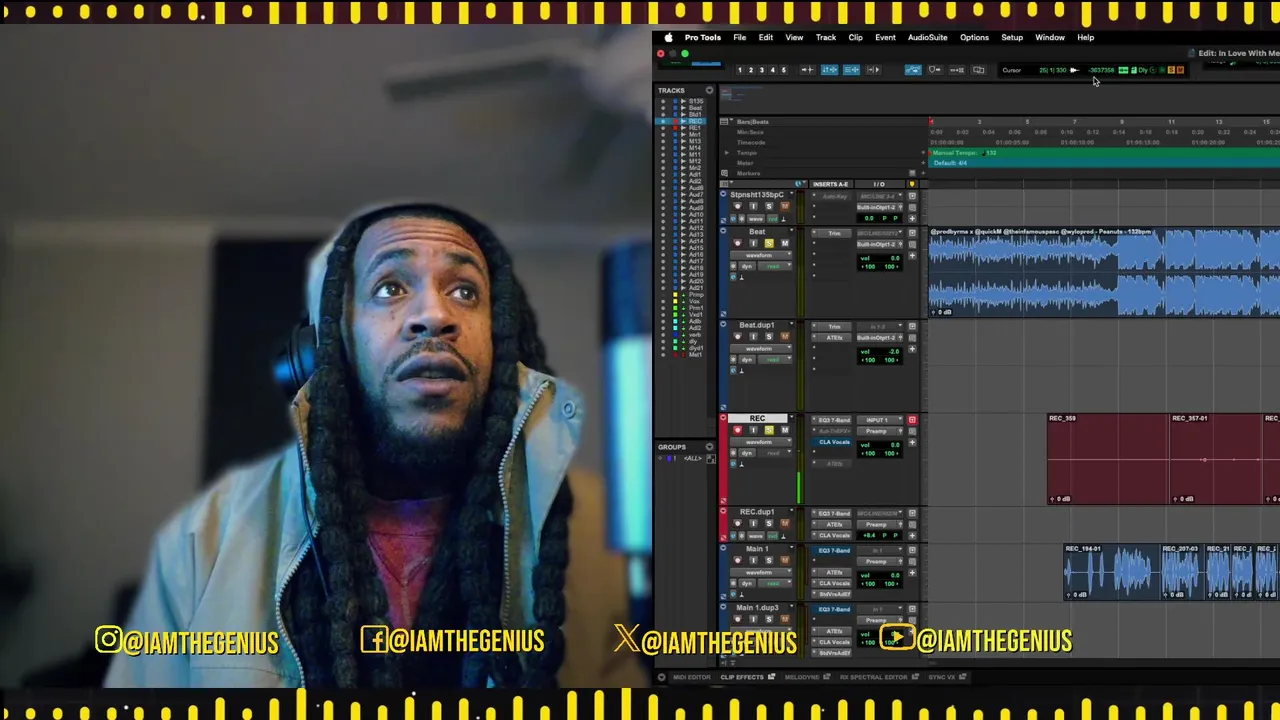Toggle visibility dot for Mat1 track
Image resolution: width=1280 pixels, height=720 pixels.
click(x=662, y=355)
